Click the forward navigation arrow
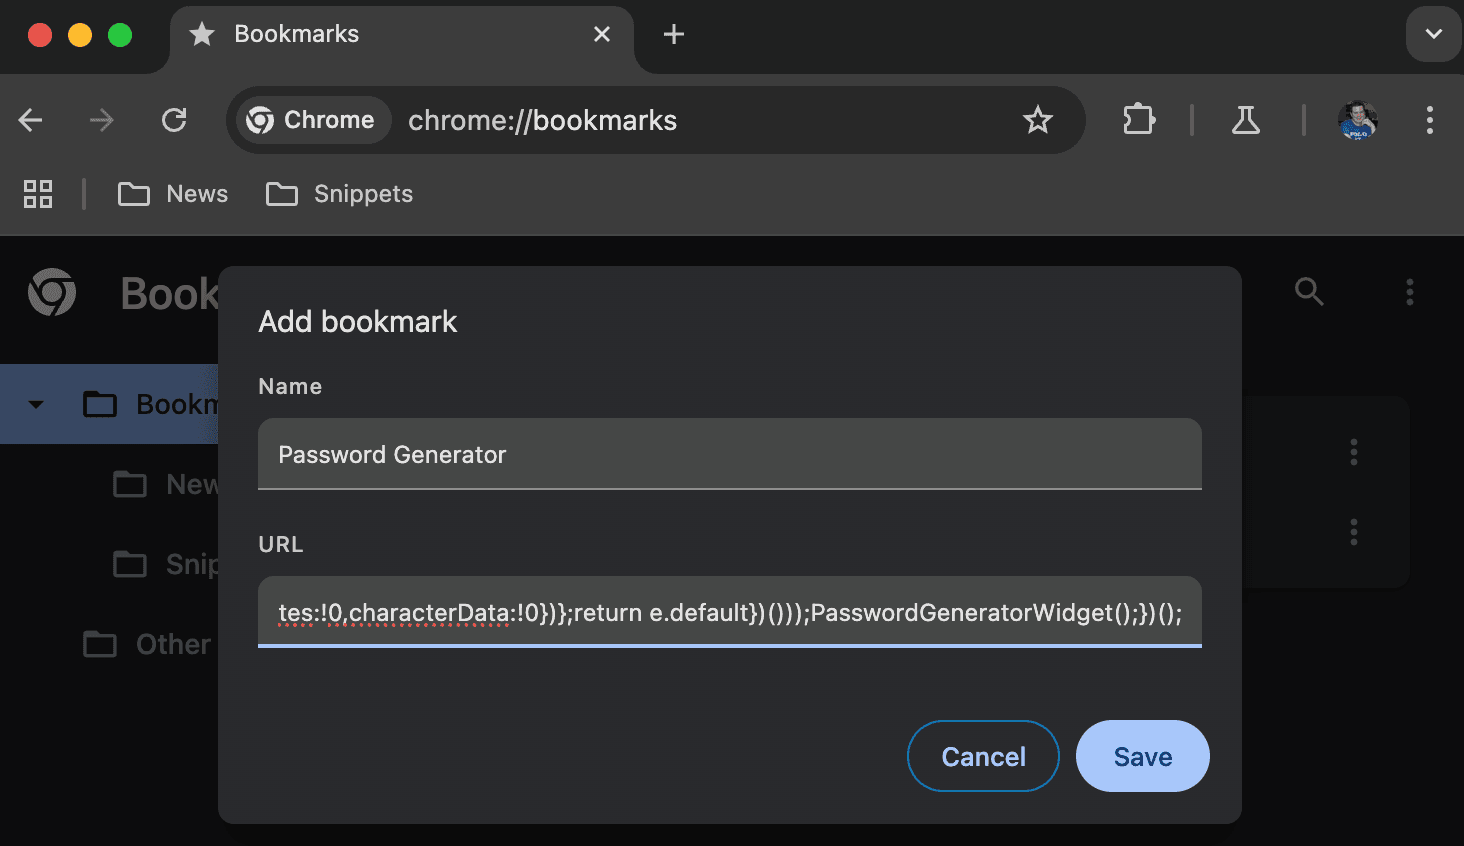This screenshot has width=1464, height=846. [102, 120]
